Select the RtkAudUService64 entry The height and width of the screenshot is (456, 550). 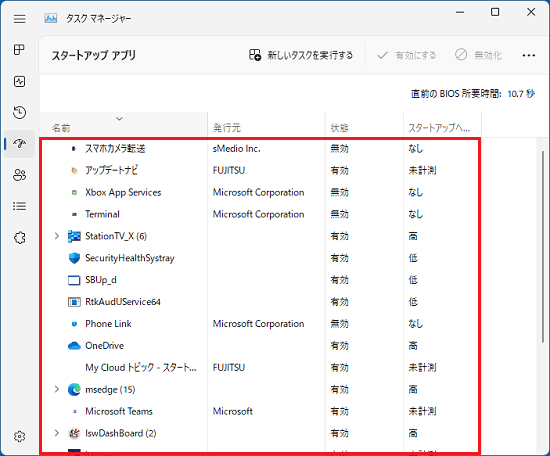(123, 302)
